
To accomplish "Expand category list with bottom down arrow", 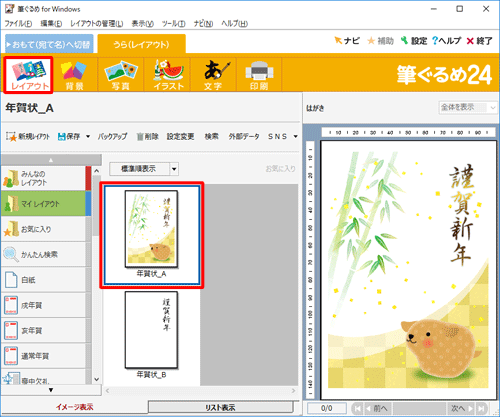I will (x=51, y=390).
